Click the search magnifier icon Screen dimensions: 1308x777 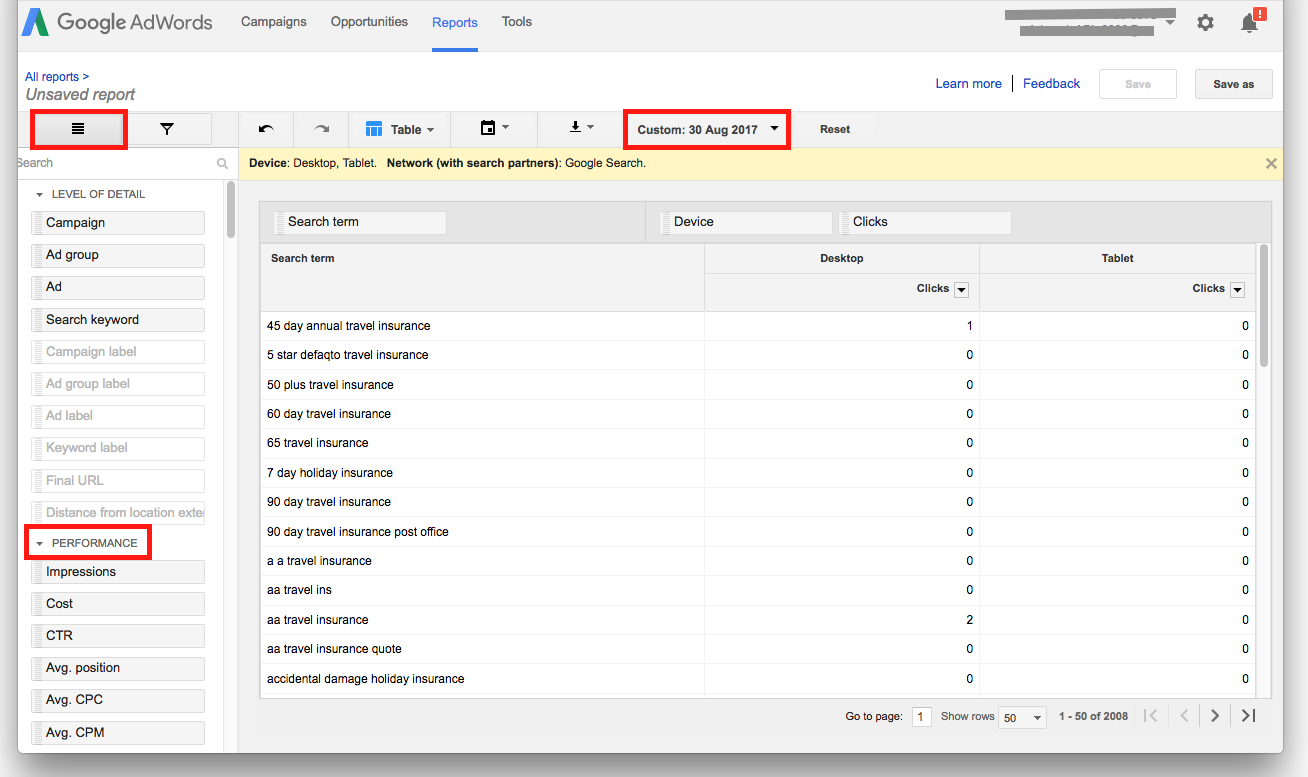pyautogui.click(x=222, y=163)
